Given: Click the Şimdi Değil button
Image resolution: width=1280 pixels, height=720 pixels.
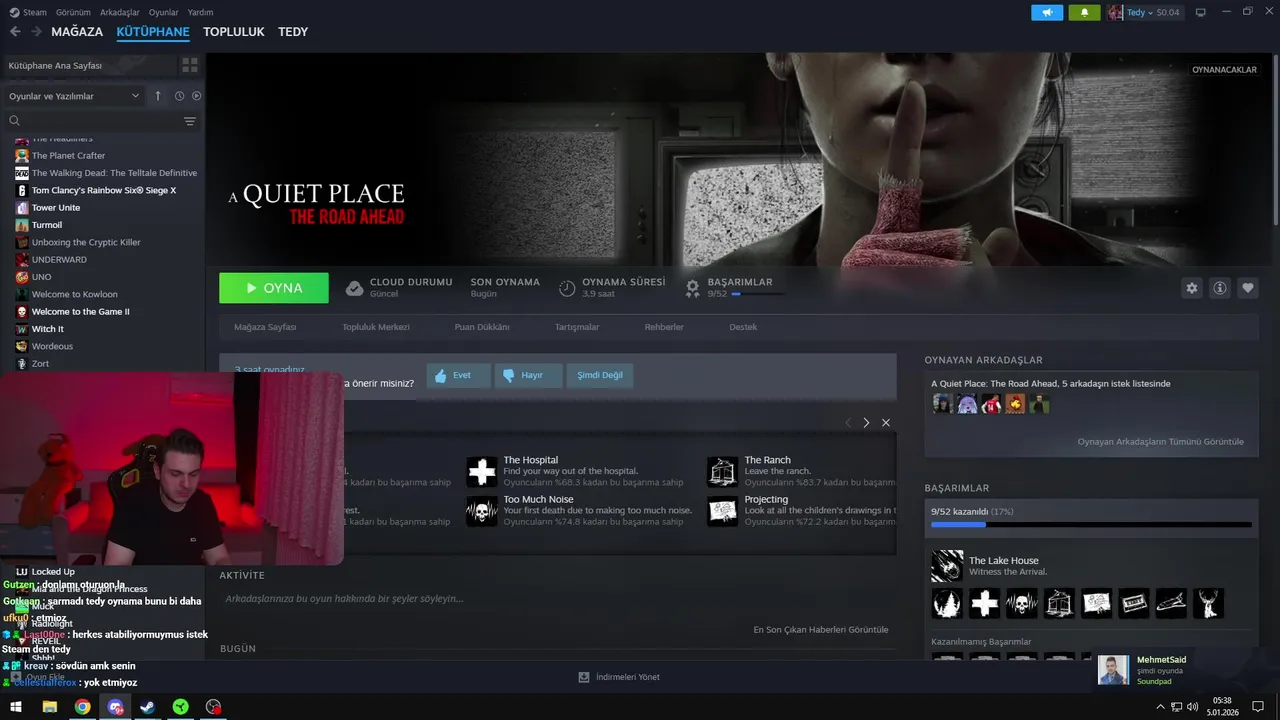Looking at the screenshot, I should click(x=600, y=375).
